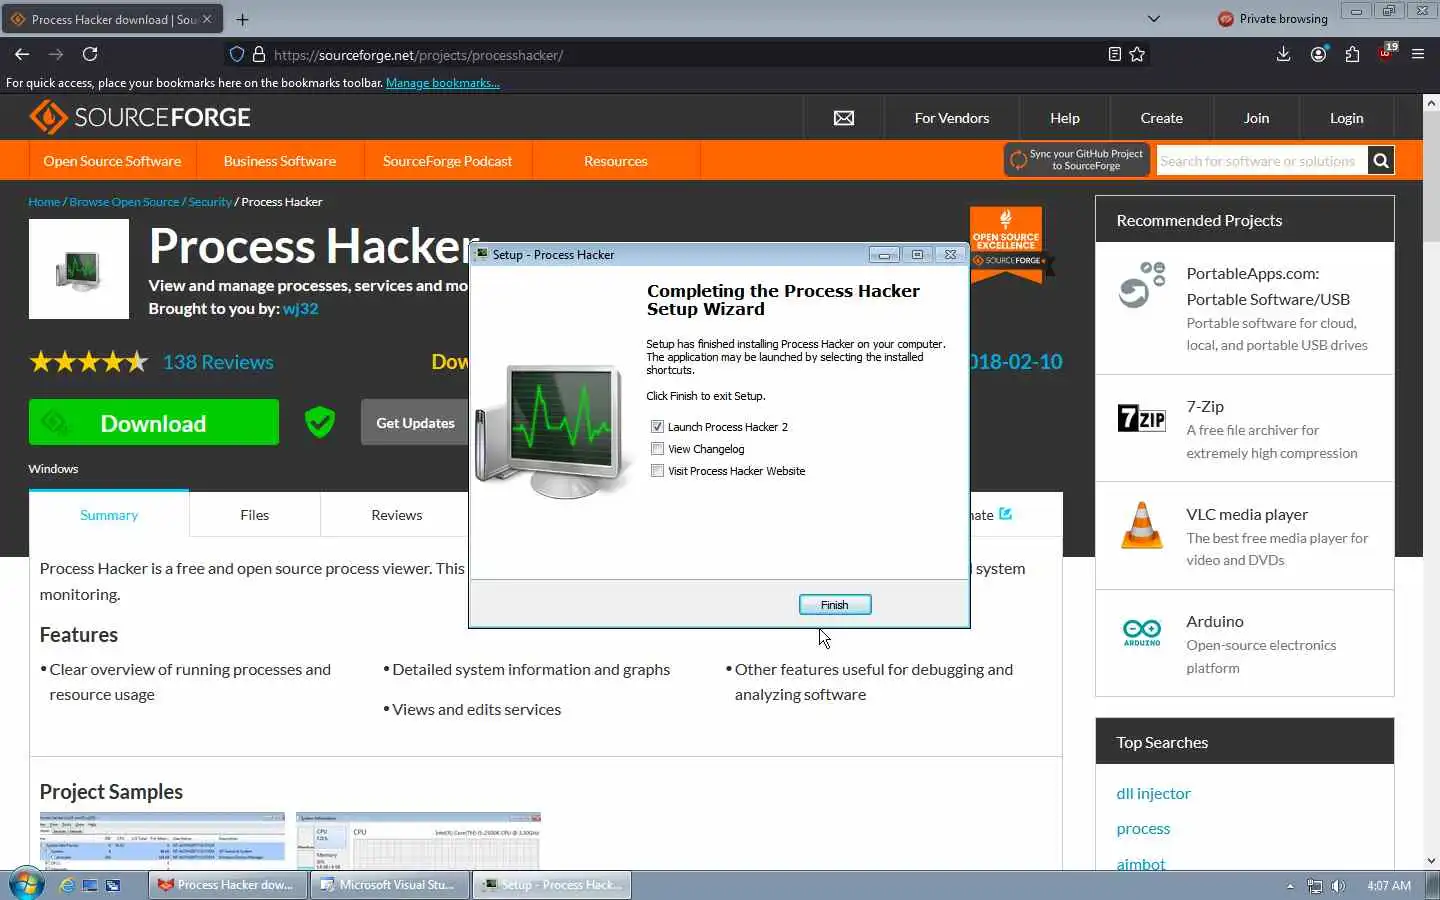Click the Internet Explorer quick launch icon

67,885
